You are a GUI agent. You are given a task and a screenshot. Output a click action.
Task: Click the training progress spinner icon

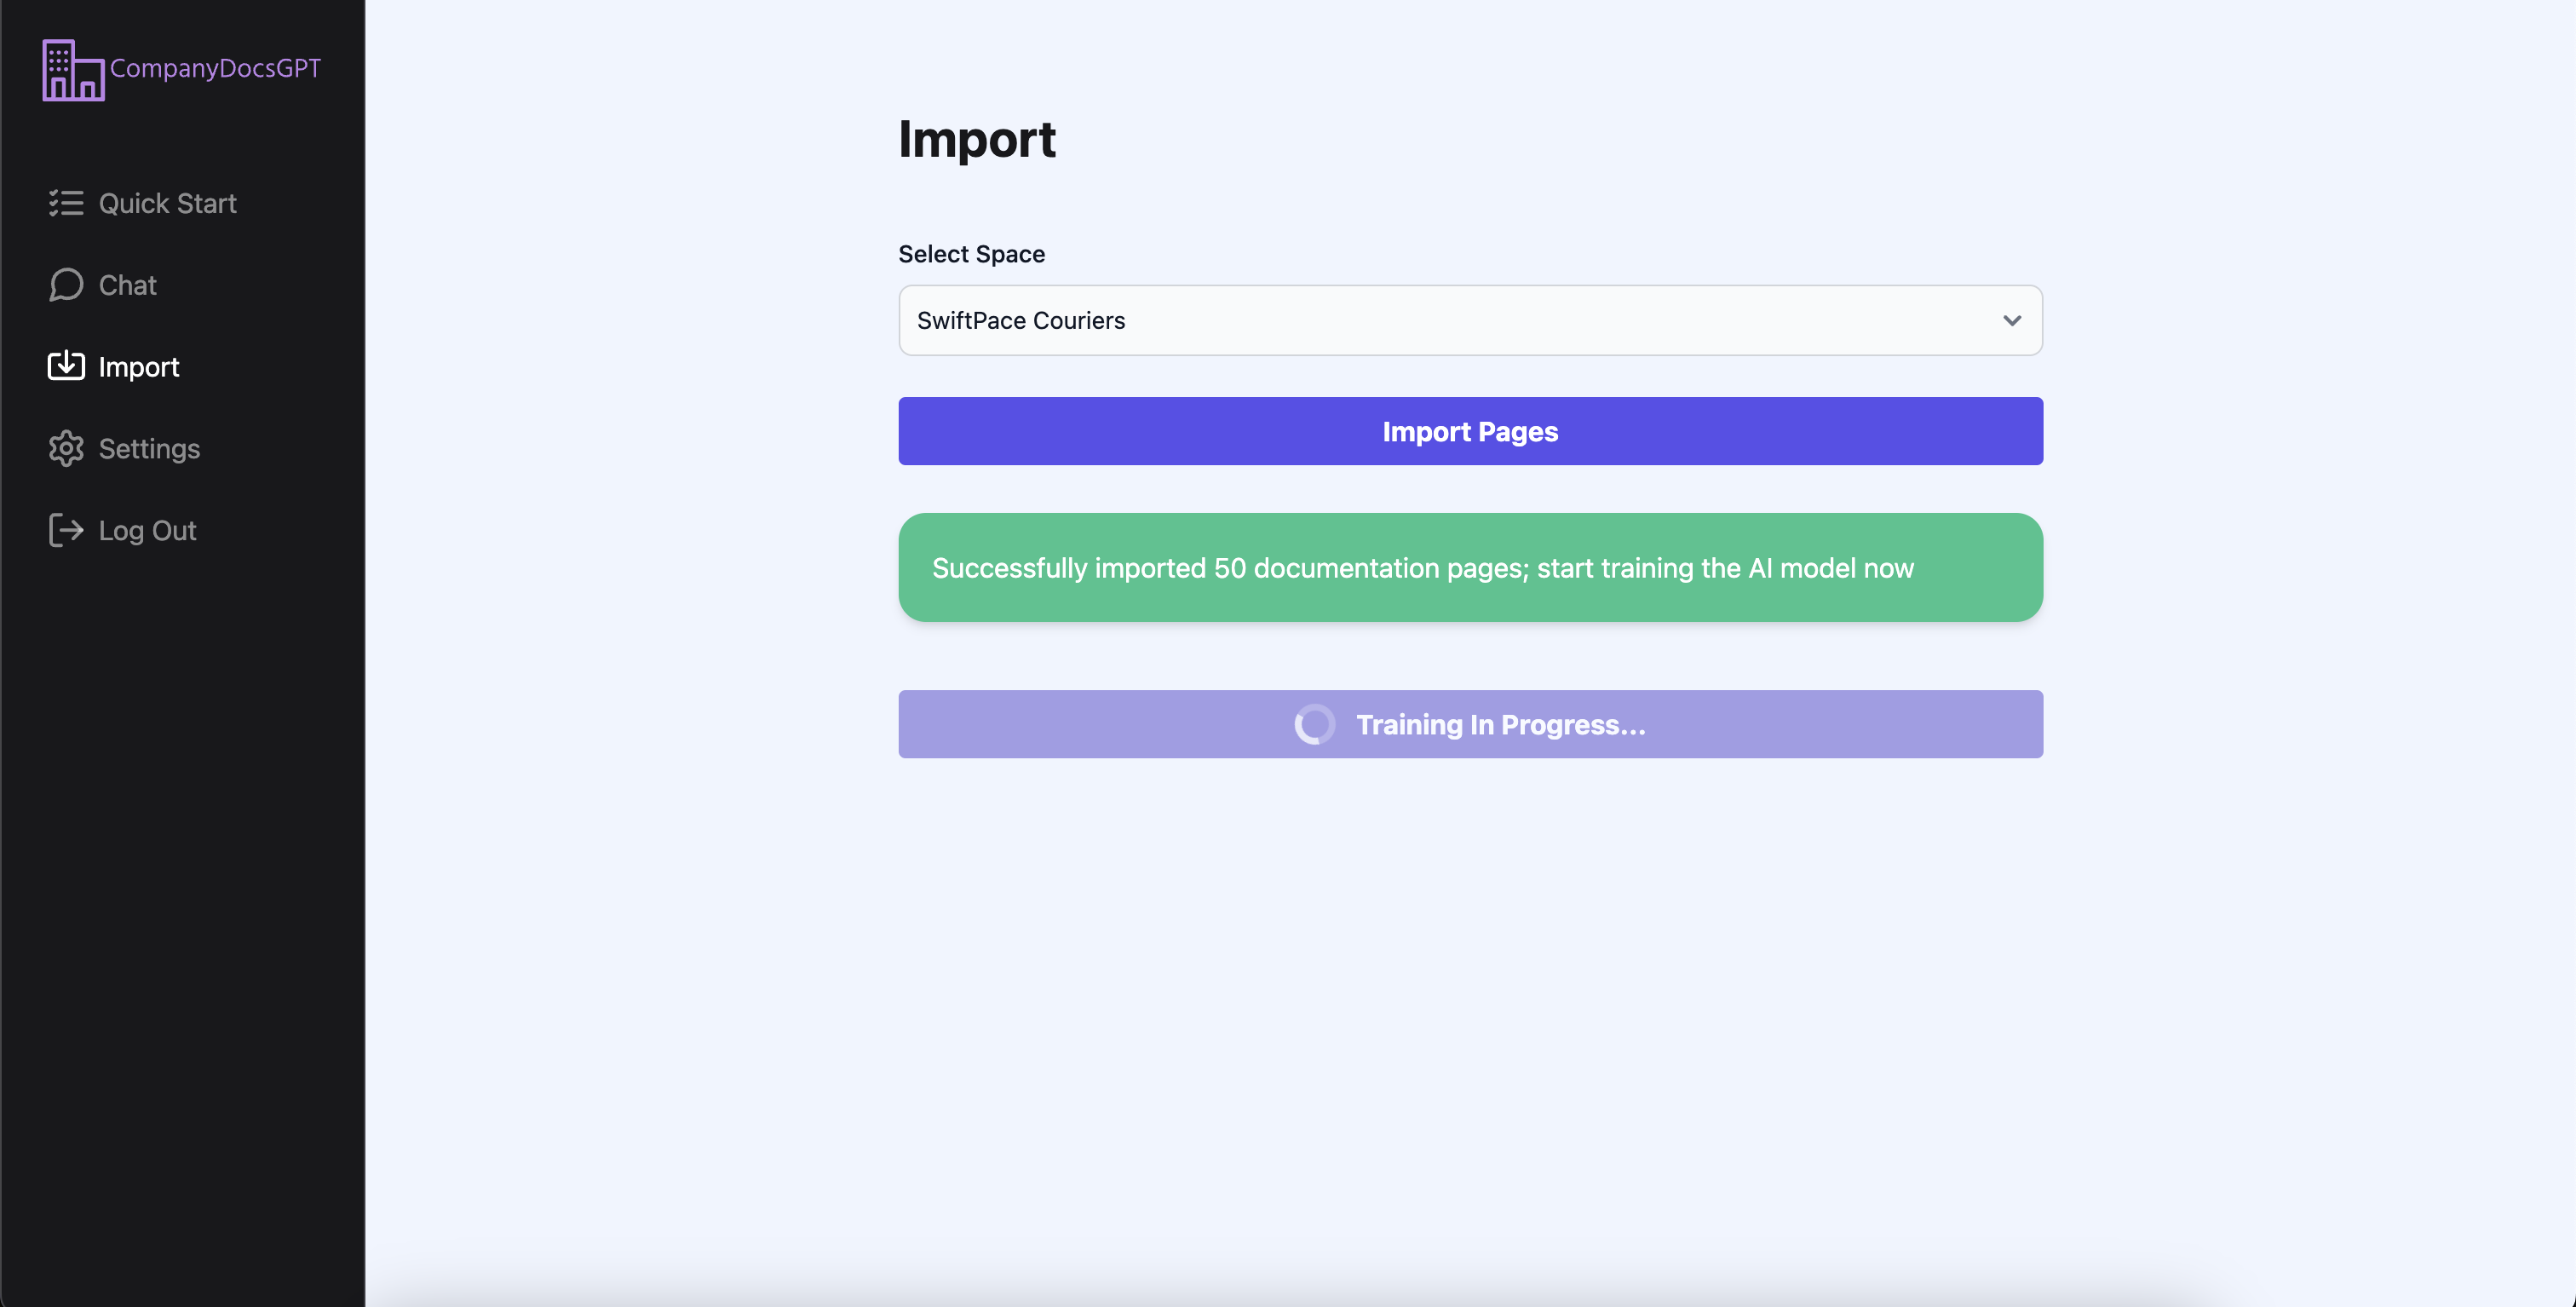click(x=1314, y=724)
